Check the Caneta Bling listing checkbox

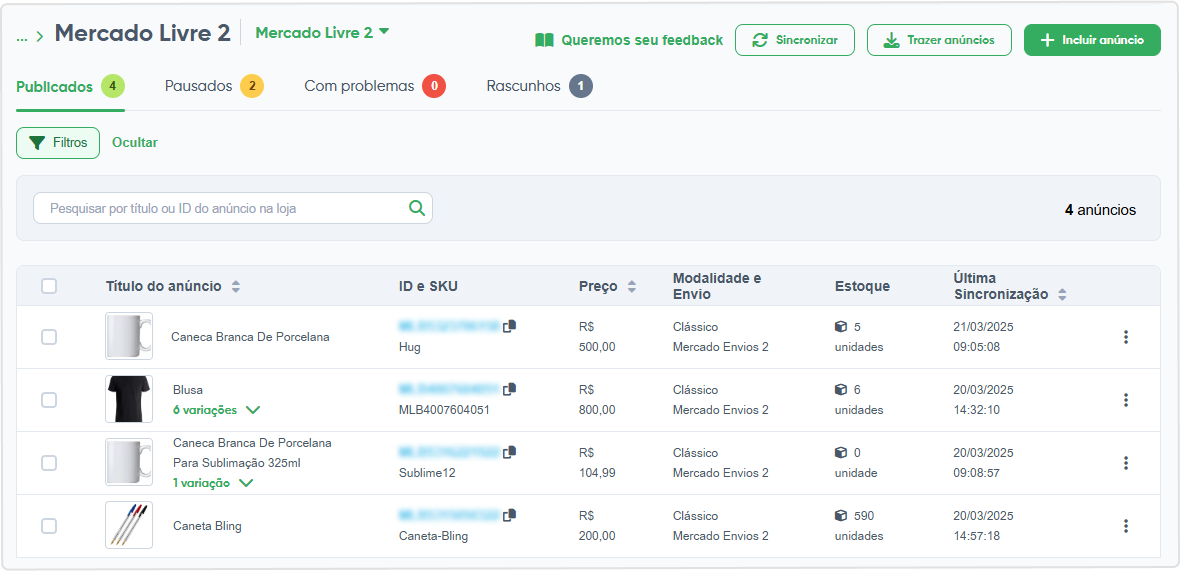point(49,526)
